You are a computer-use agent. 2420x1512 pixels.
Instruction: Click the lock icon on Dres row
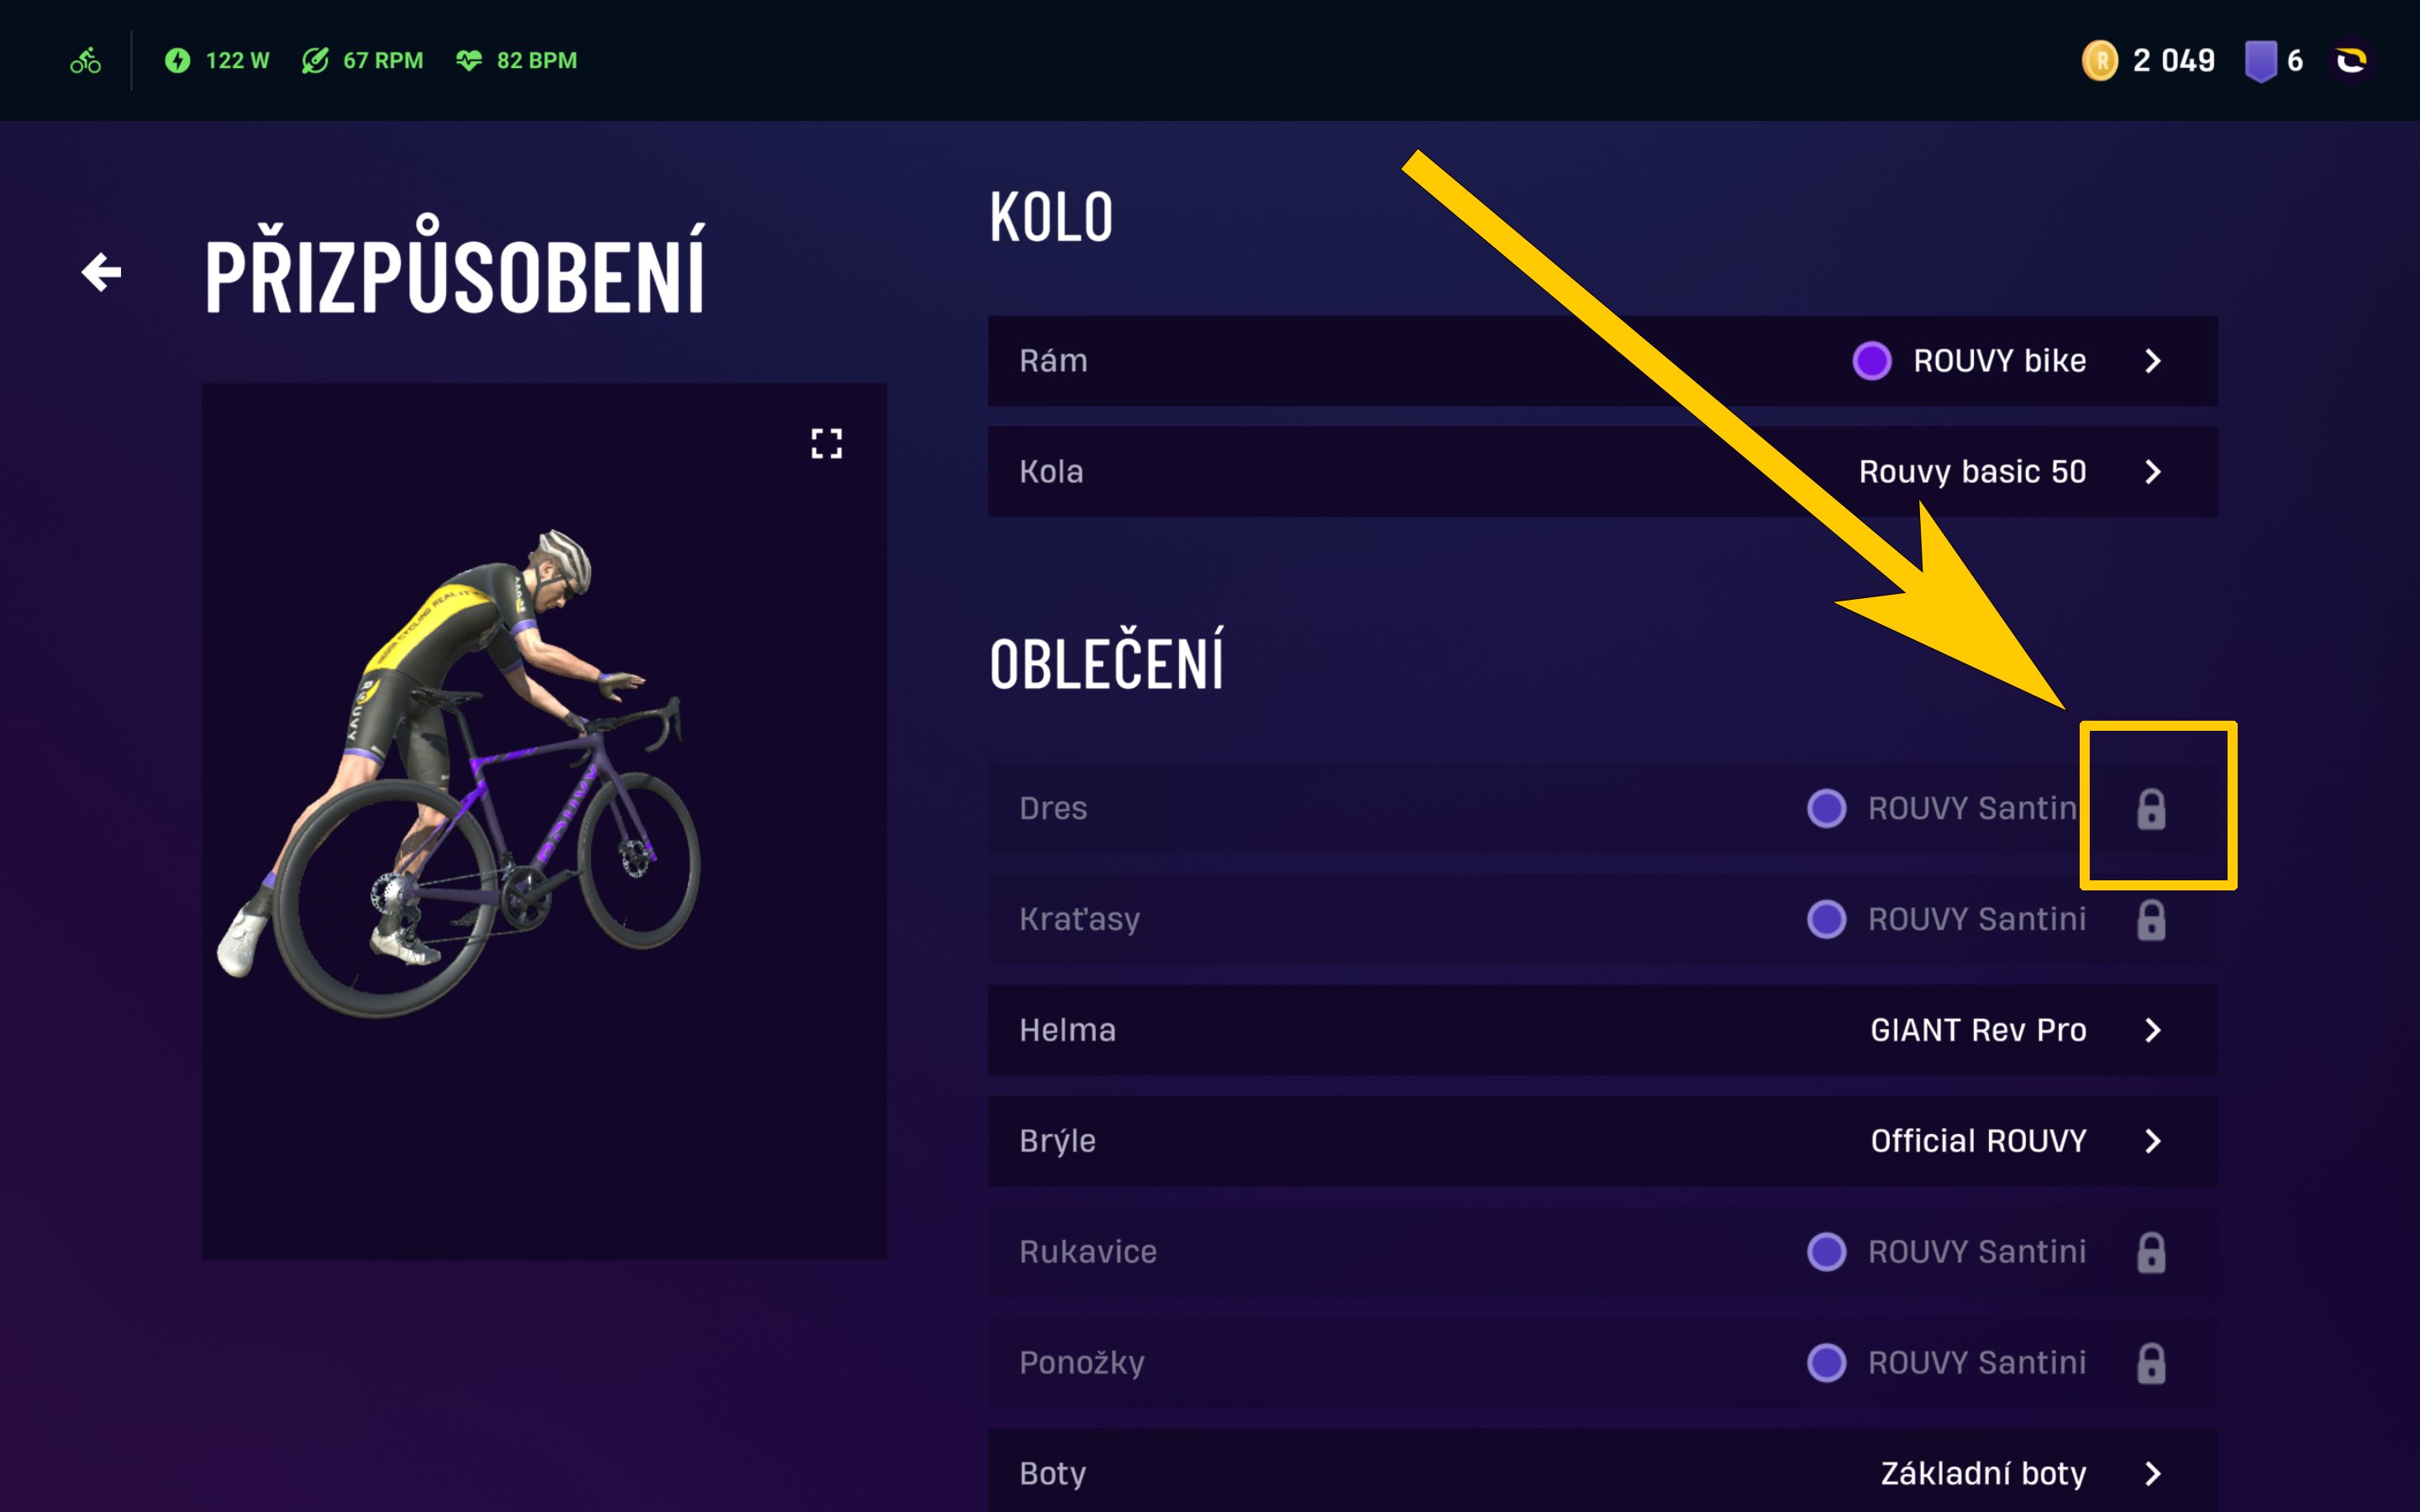[2151, 809]
